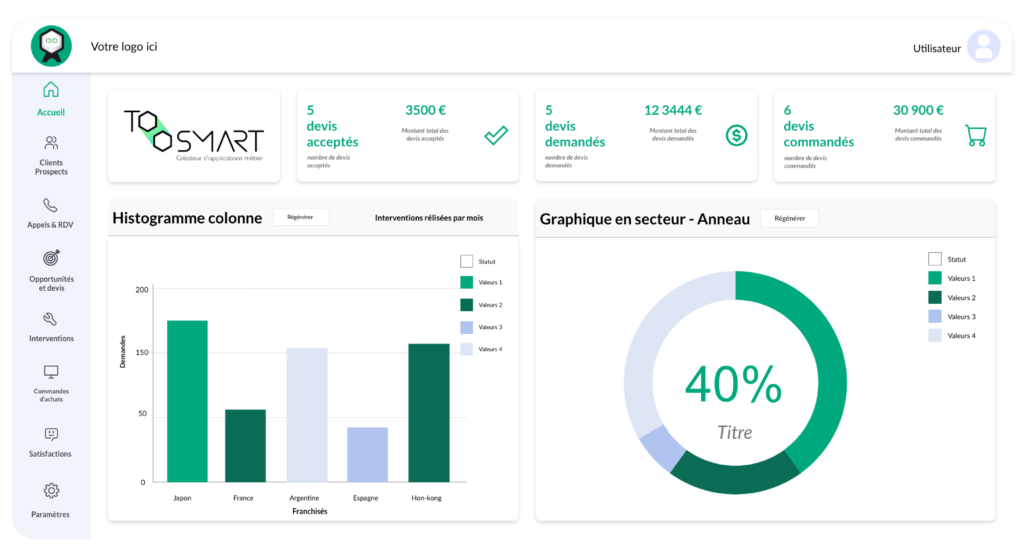Click Valeurs 2 dark green swatch in histogram legend

[x=466, y=305]
